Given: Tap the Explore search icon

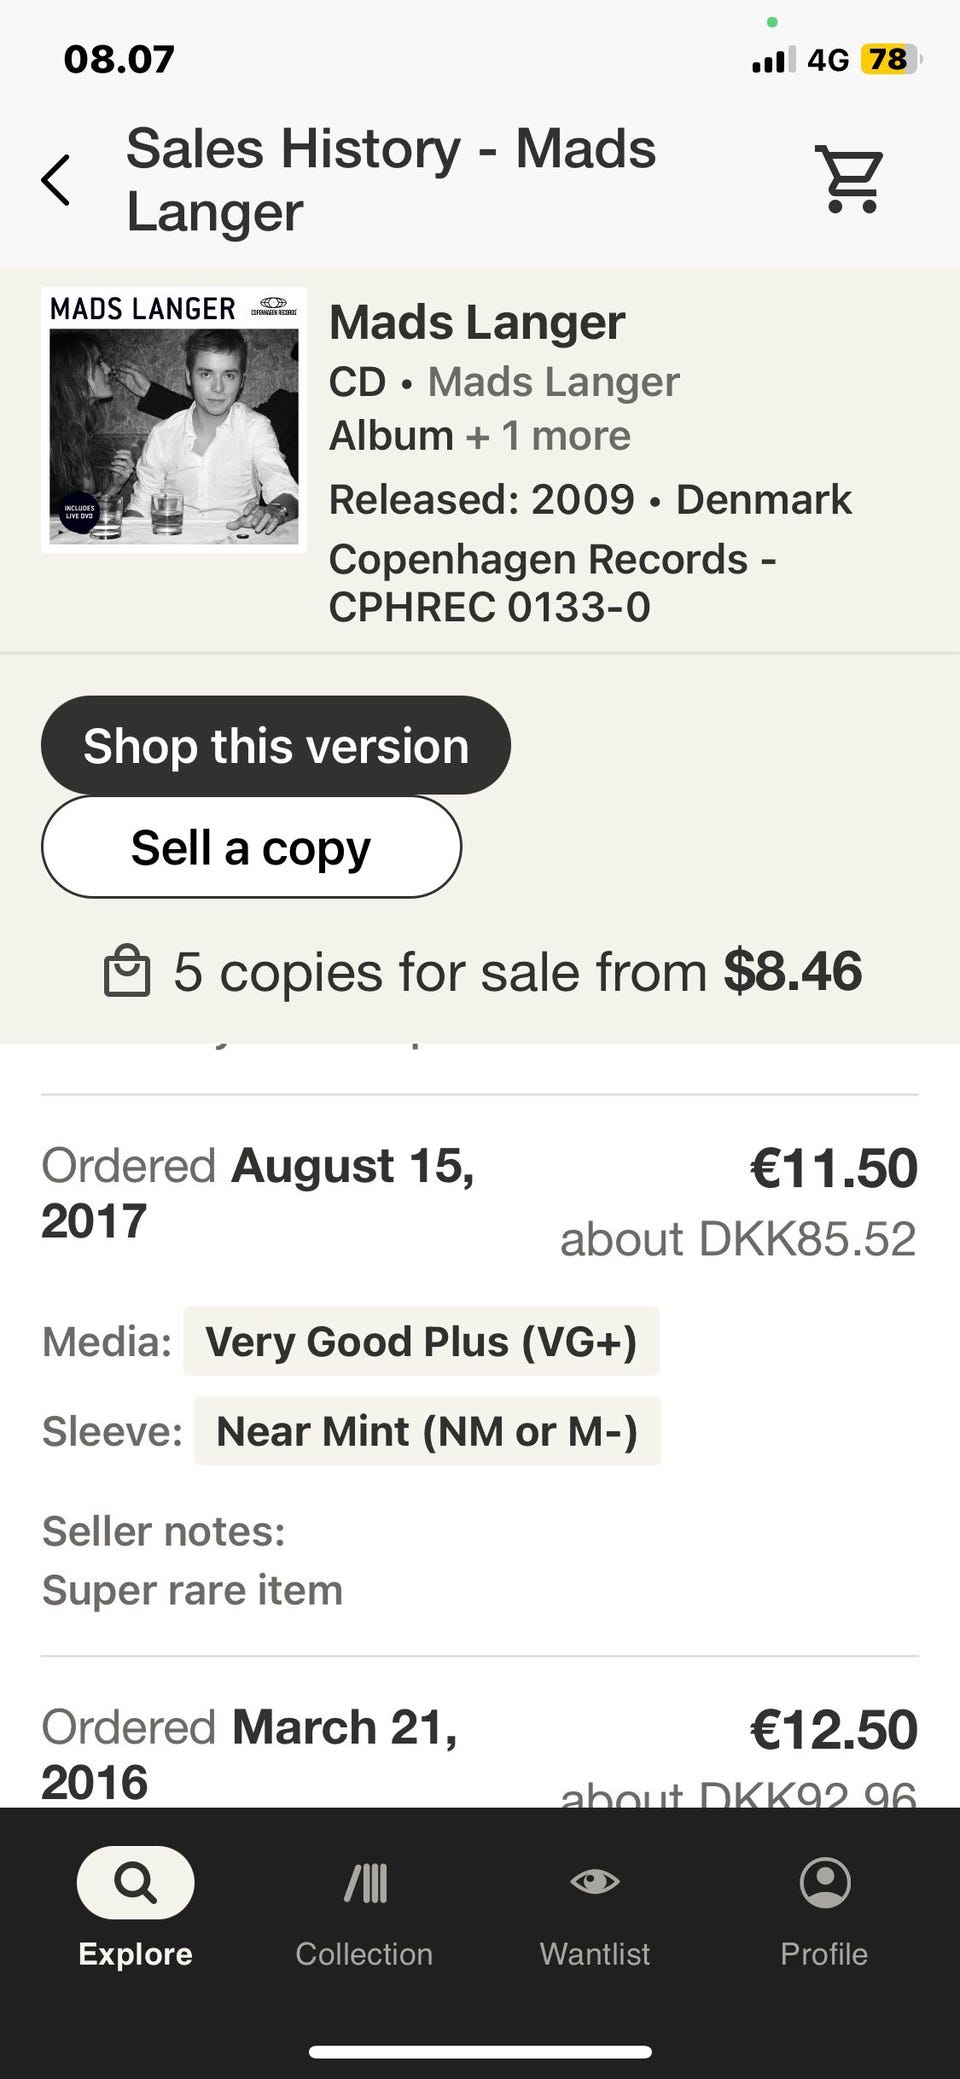Looking at the screenshot, I should click(x=135, y=1883).
